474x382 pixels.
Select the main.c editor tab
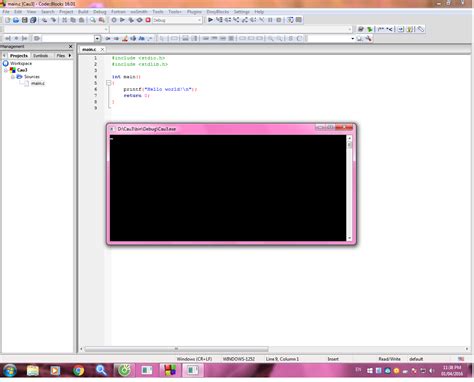(89, 49)
